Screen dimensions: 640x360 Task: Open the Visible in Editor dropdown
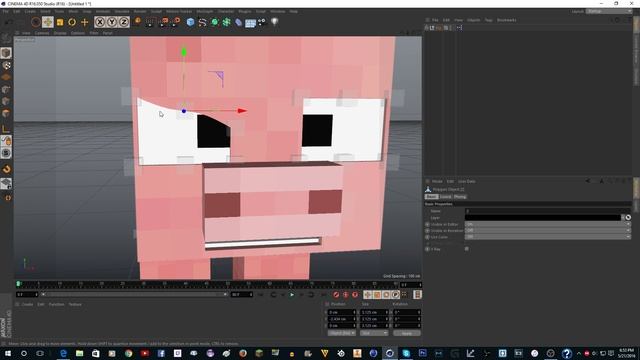[x=547, y=224]
